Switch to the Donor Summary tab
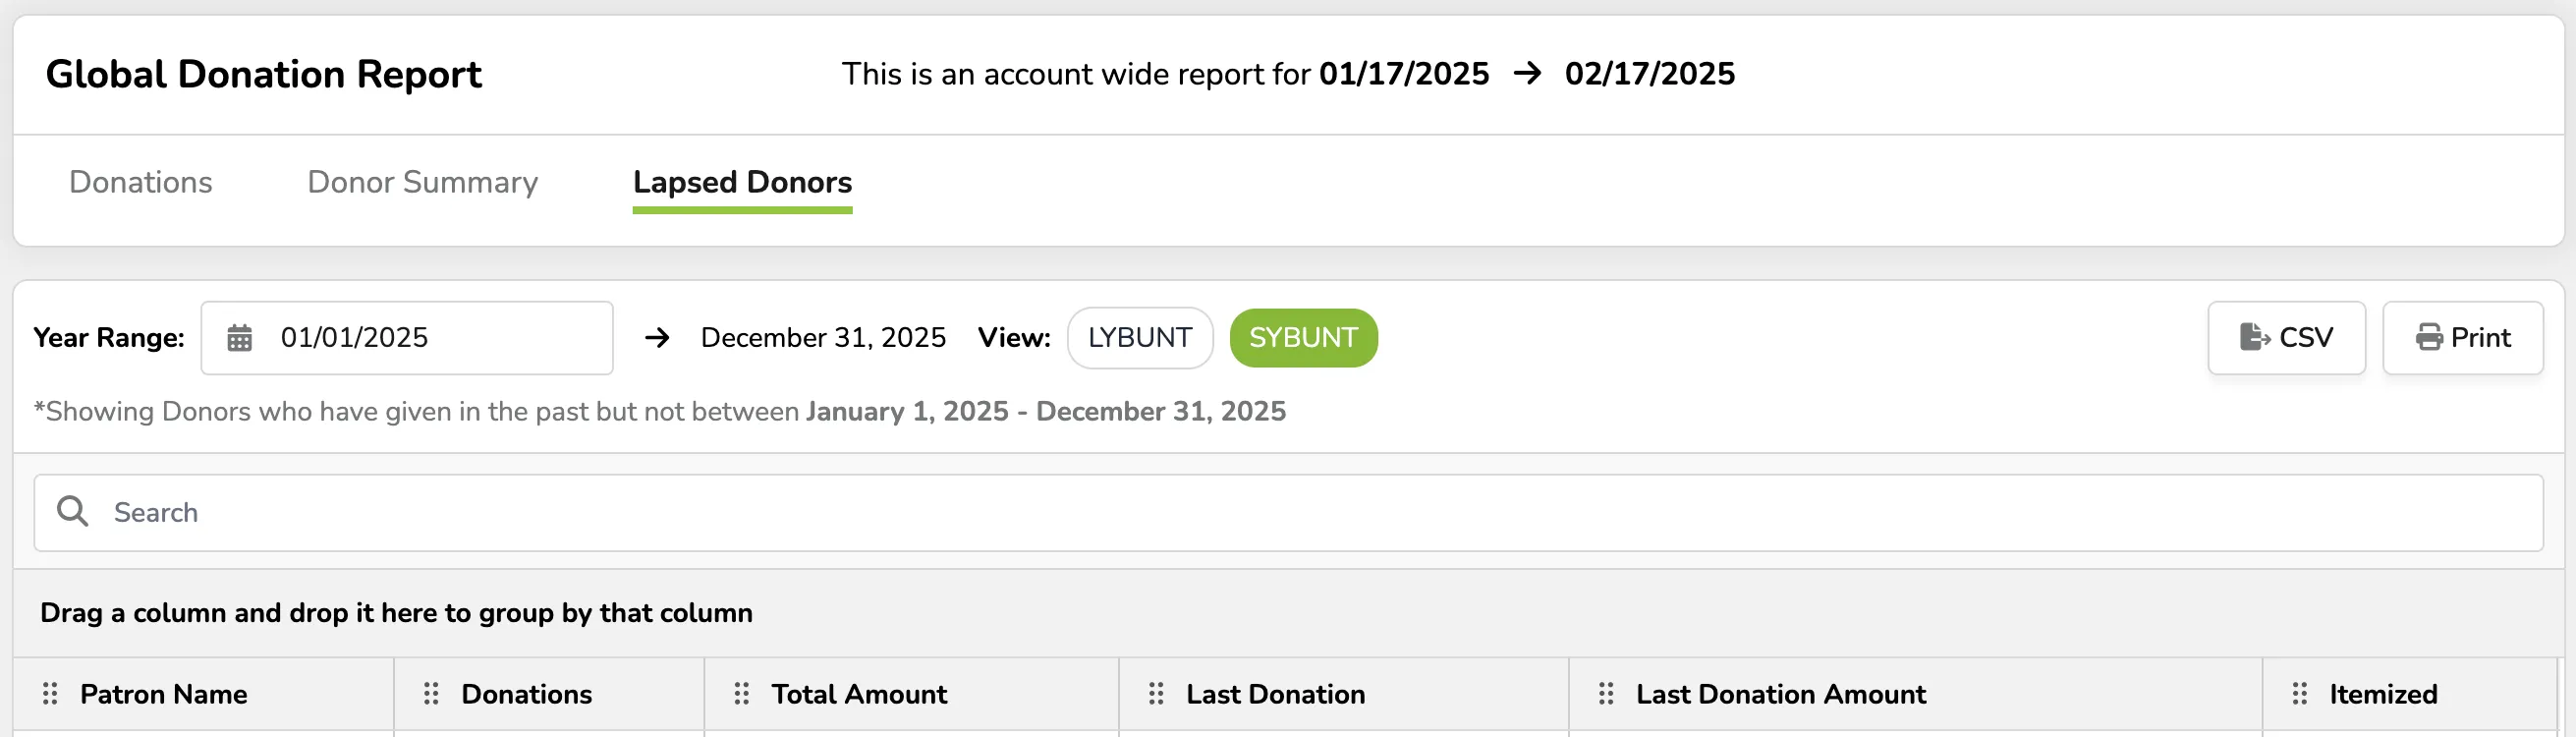 [422, 182]
